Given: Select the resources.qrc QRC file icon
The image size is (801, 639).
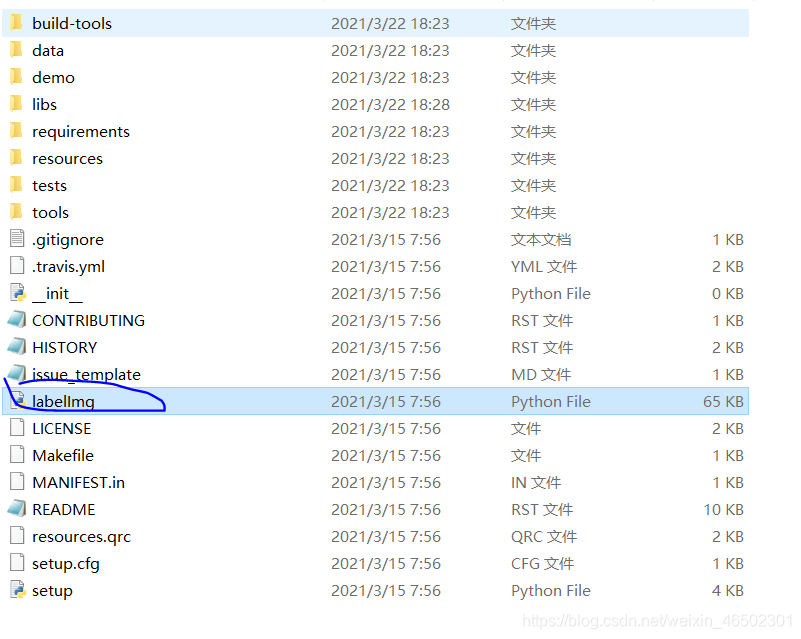Looking at the screenshot, I should pos(16,536).
